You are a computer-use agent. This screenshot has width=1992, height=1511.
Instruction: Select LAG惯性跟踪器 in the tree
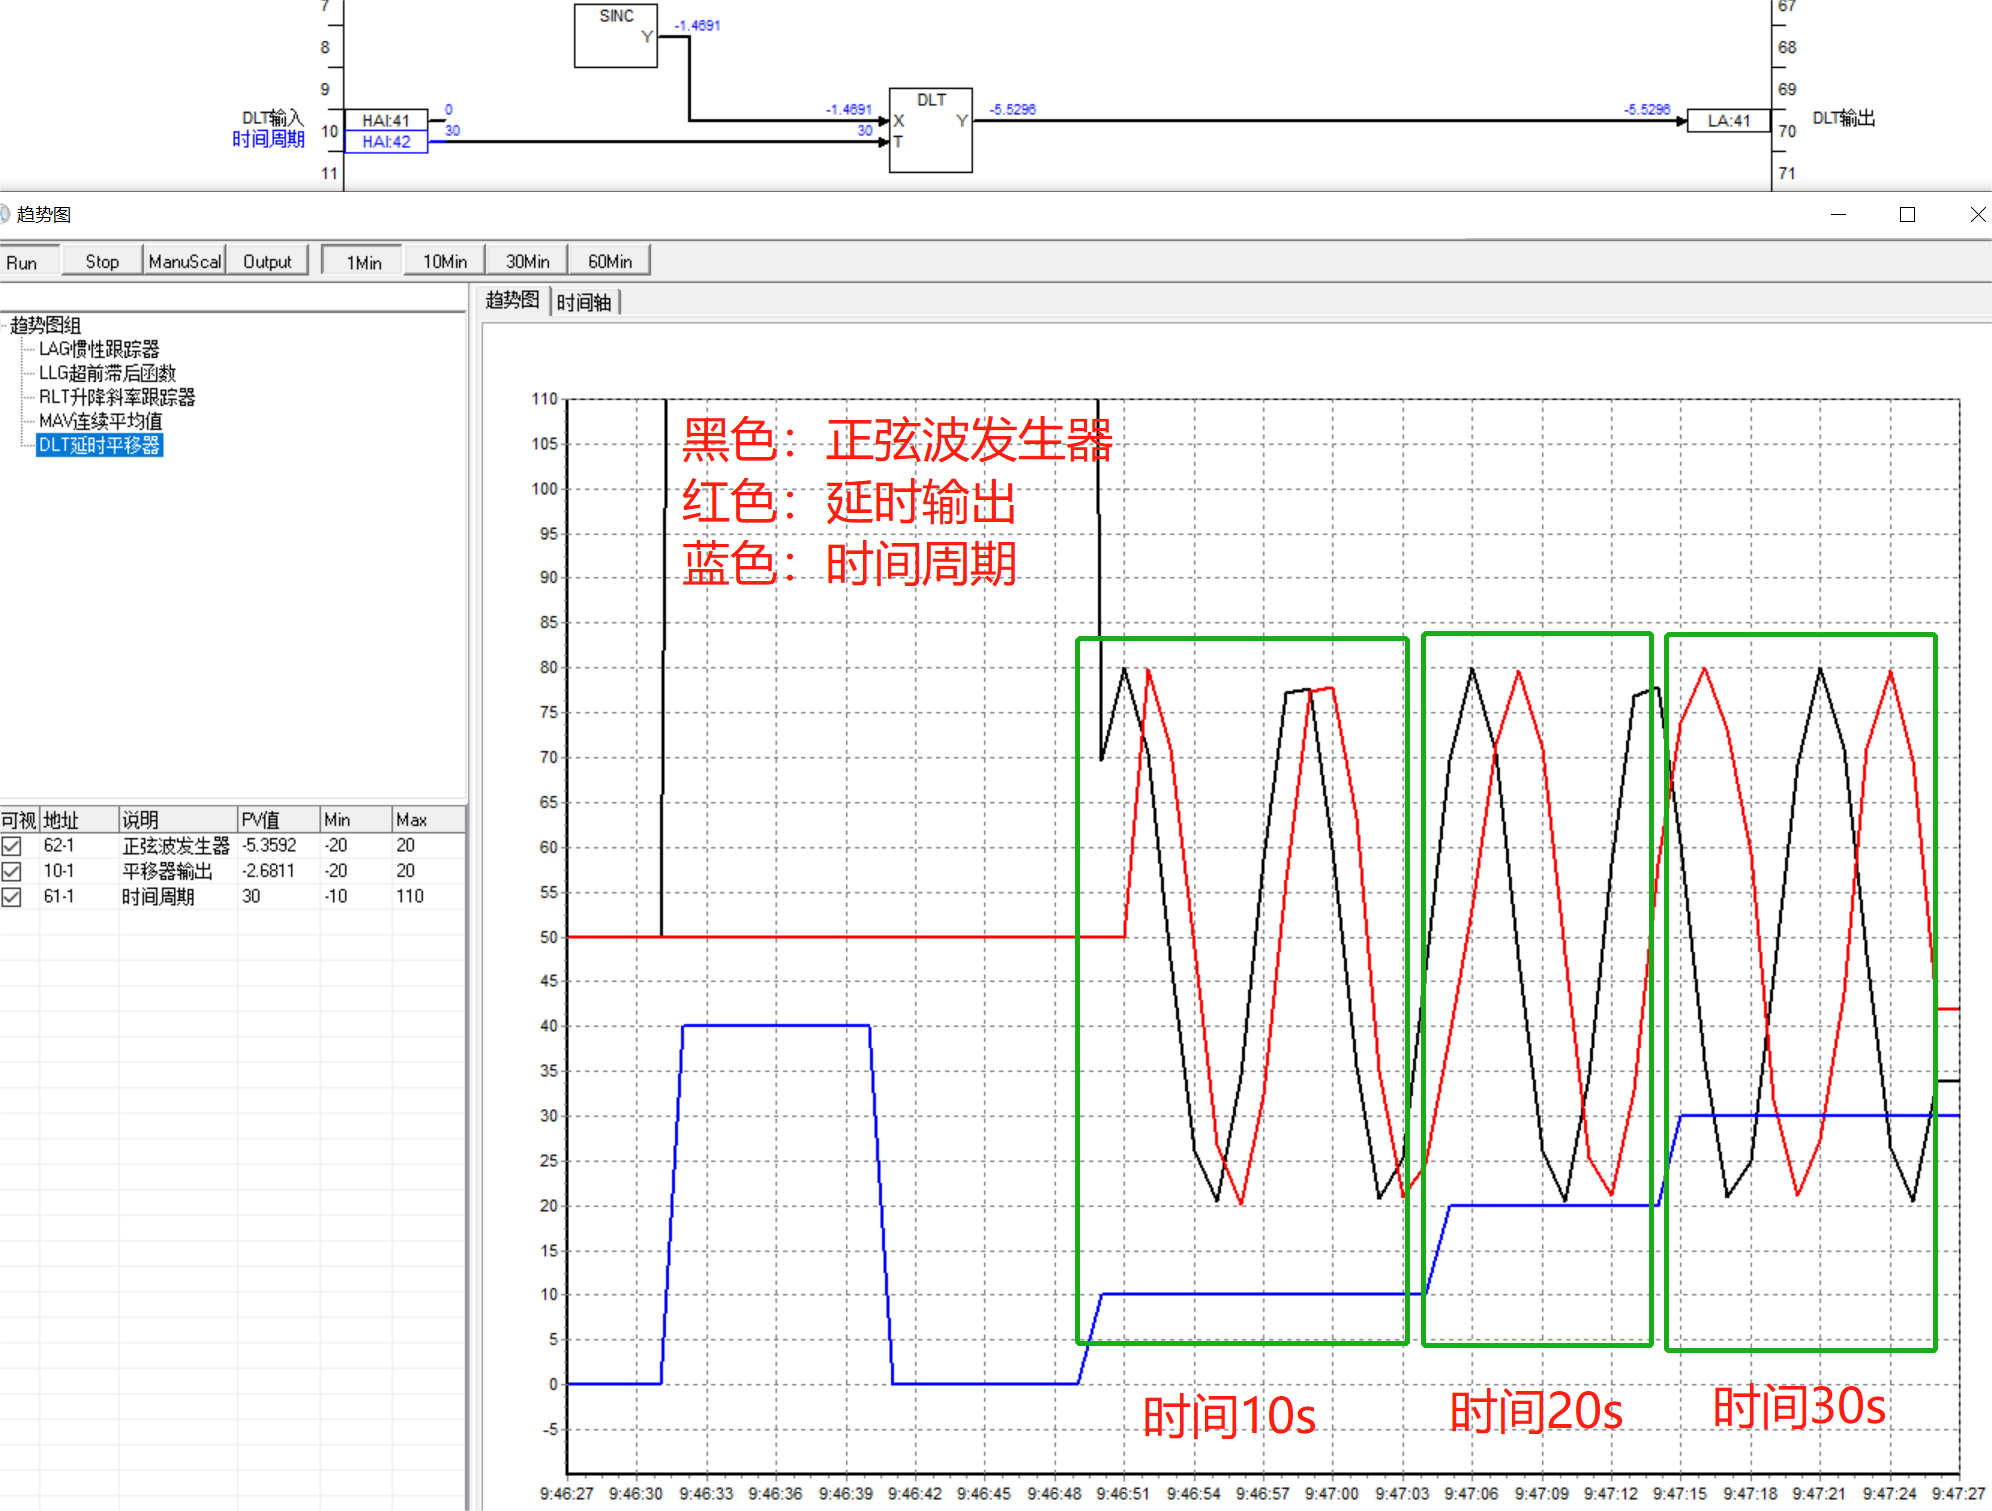coord(99,349)
